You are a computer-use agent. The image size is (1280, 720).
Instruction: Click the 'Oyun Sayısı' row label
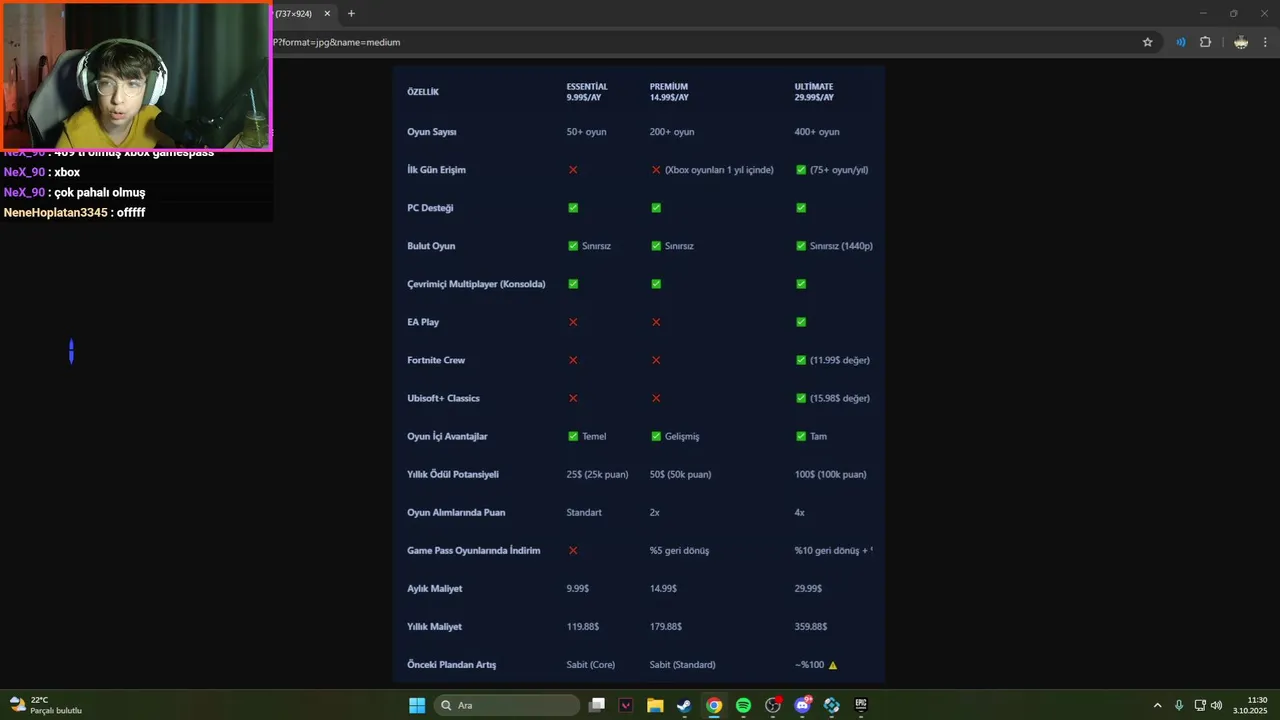(x=432, y=132)
